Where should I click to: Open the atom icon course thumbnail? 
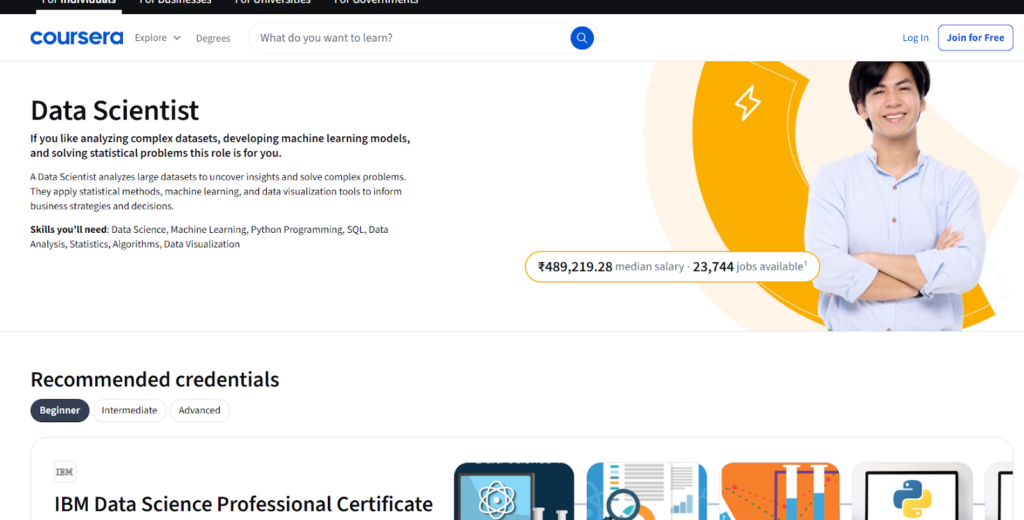click(x=514, y=491)
